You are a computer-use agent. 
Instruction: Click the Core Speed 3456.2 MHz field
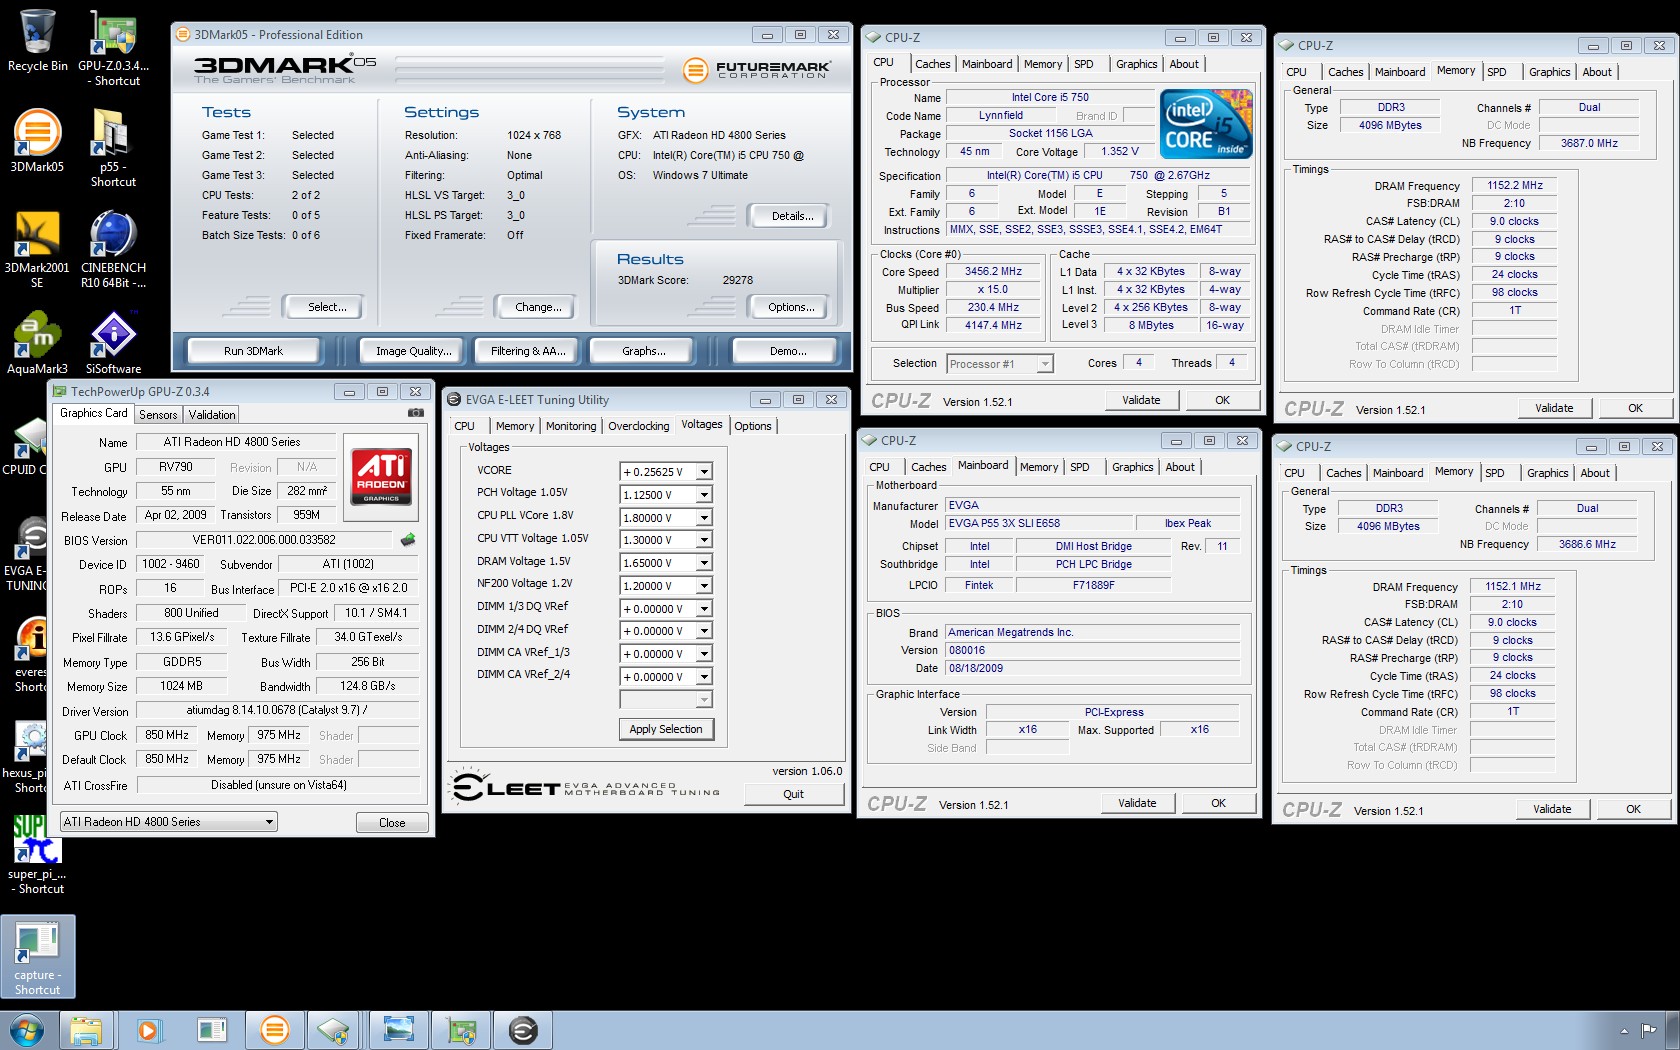click(x=993, y=272)
